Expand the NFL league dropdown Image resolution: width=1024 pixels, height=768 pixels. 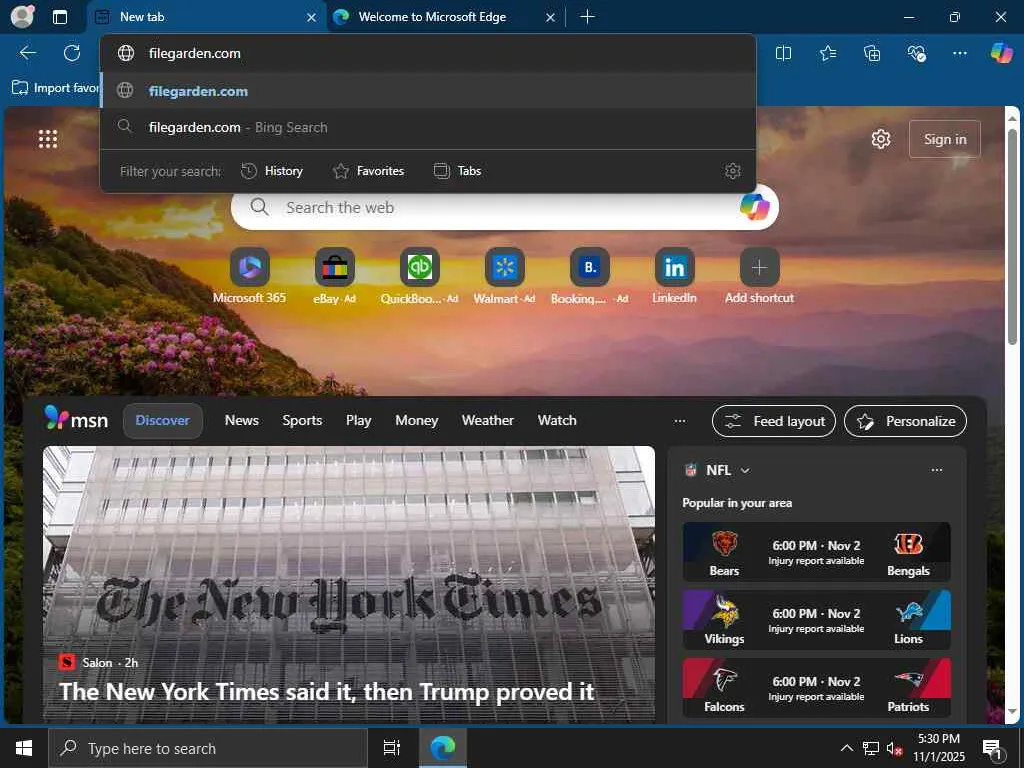pyautogui.click(x=745, y=470)
